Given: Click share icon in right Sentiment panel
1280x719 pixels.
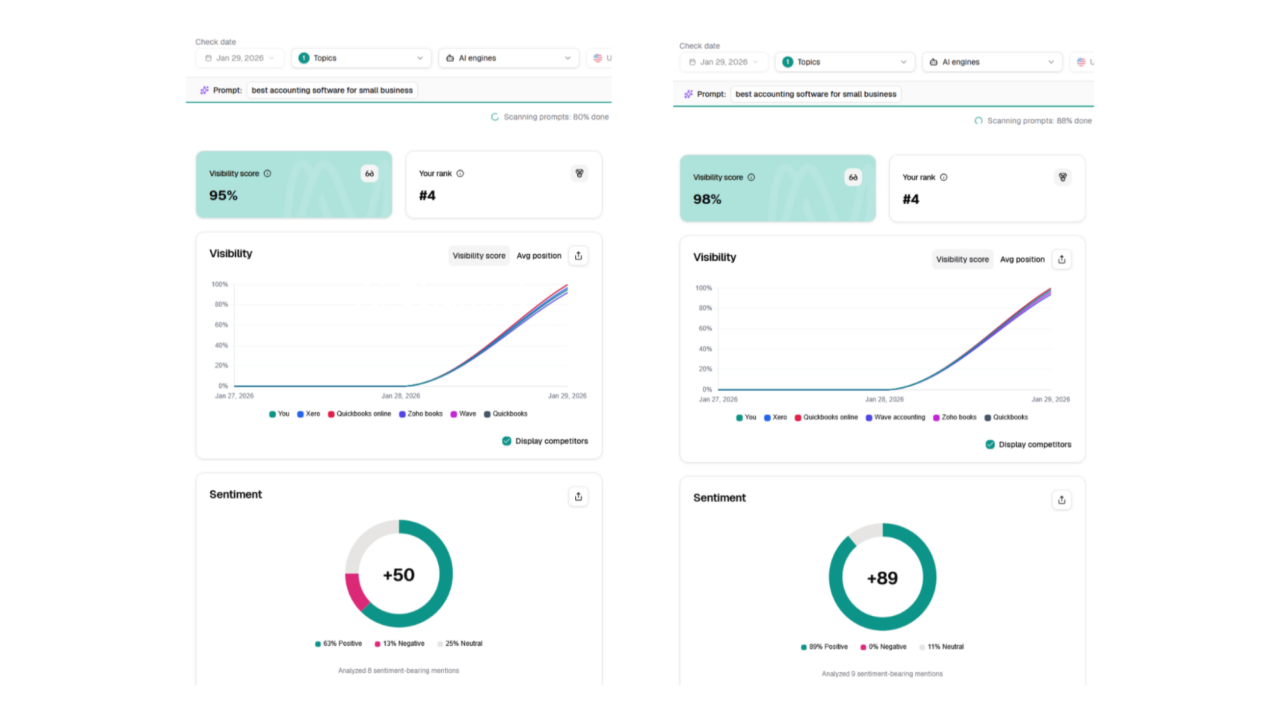Looking at the screenshot, I should coord(1062,500).
